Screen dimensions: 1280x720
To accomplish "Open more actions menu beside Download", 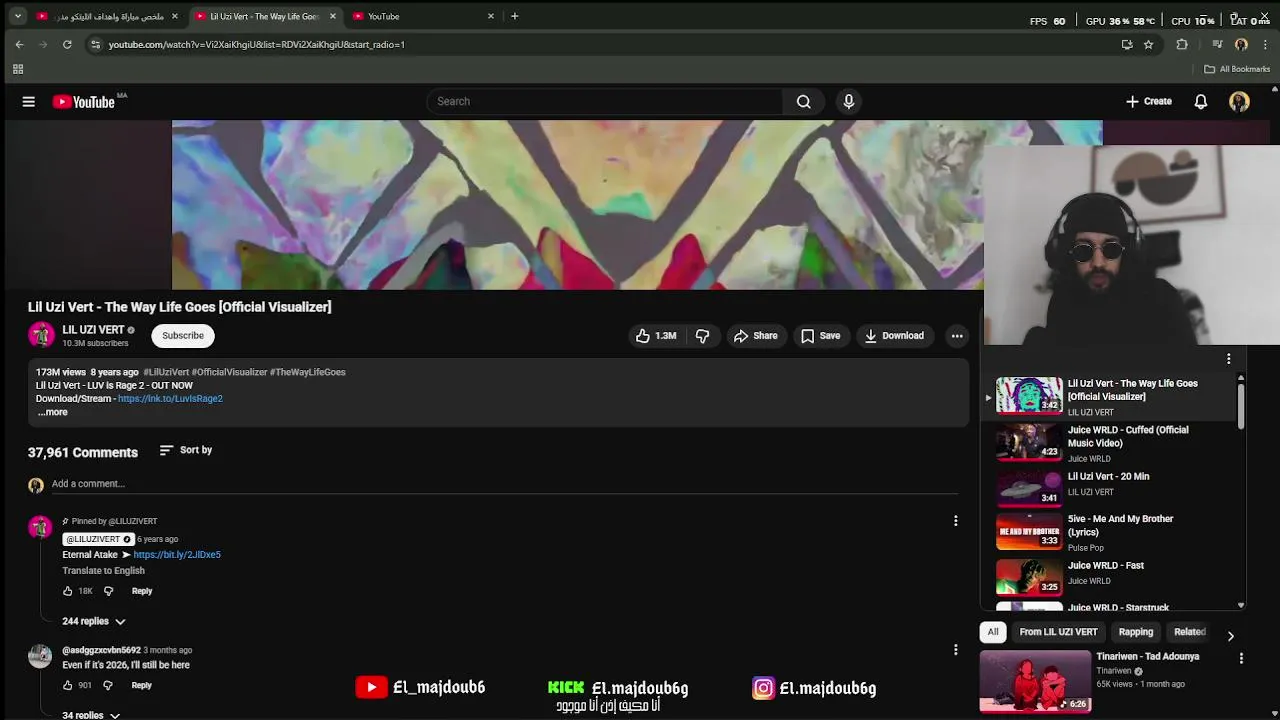I will (957, 336).
